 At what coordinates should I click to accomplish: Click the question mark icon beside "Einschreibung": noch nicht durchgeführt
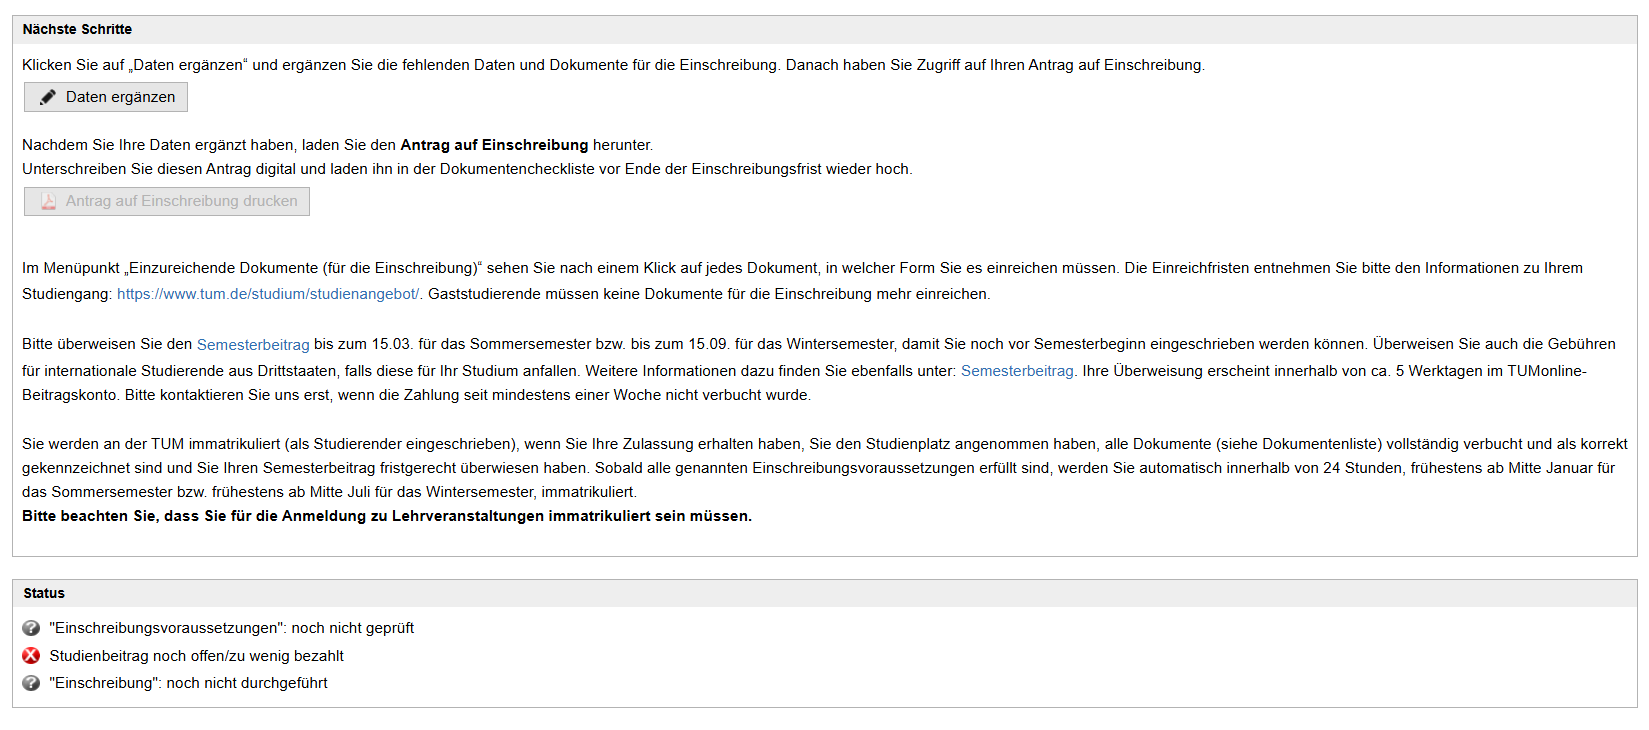[31, 683]
